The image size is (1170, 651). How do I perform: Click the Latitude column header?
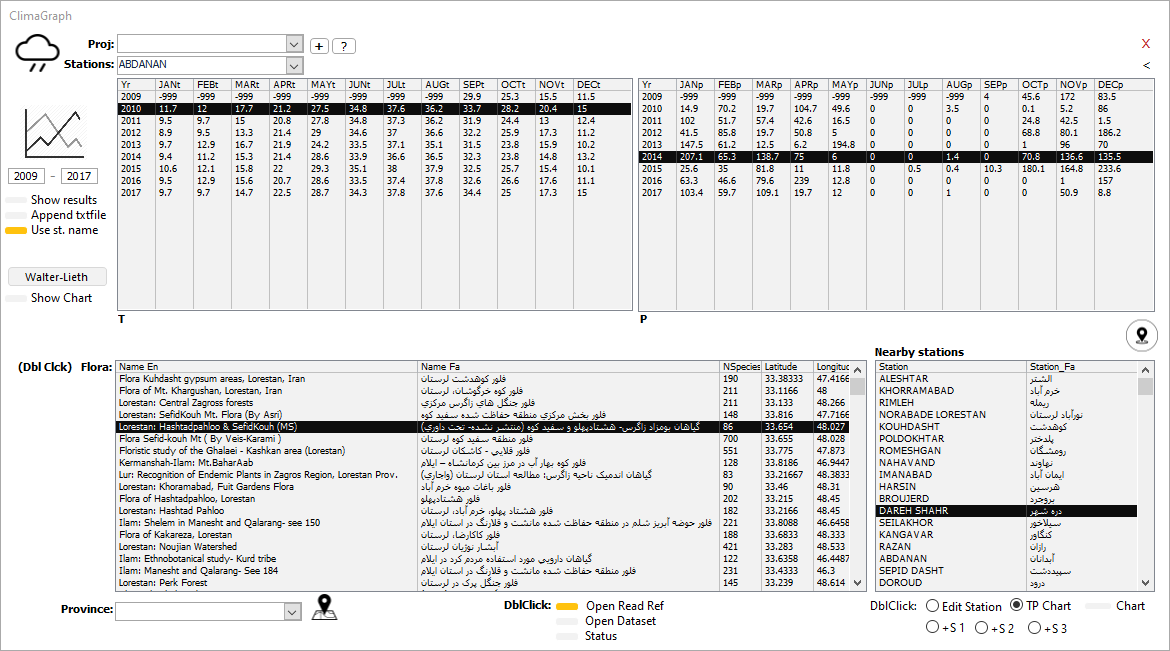coord(787,367)
